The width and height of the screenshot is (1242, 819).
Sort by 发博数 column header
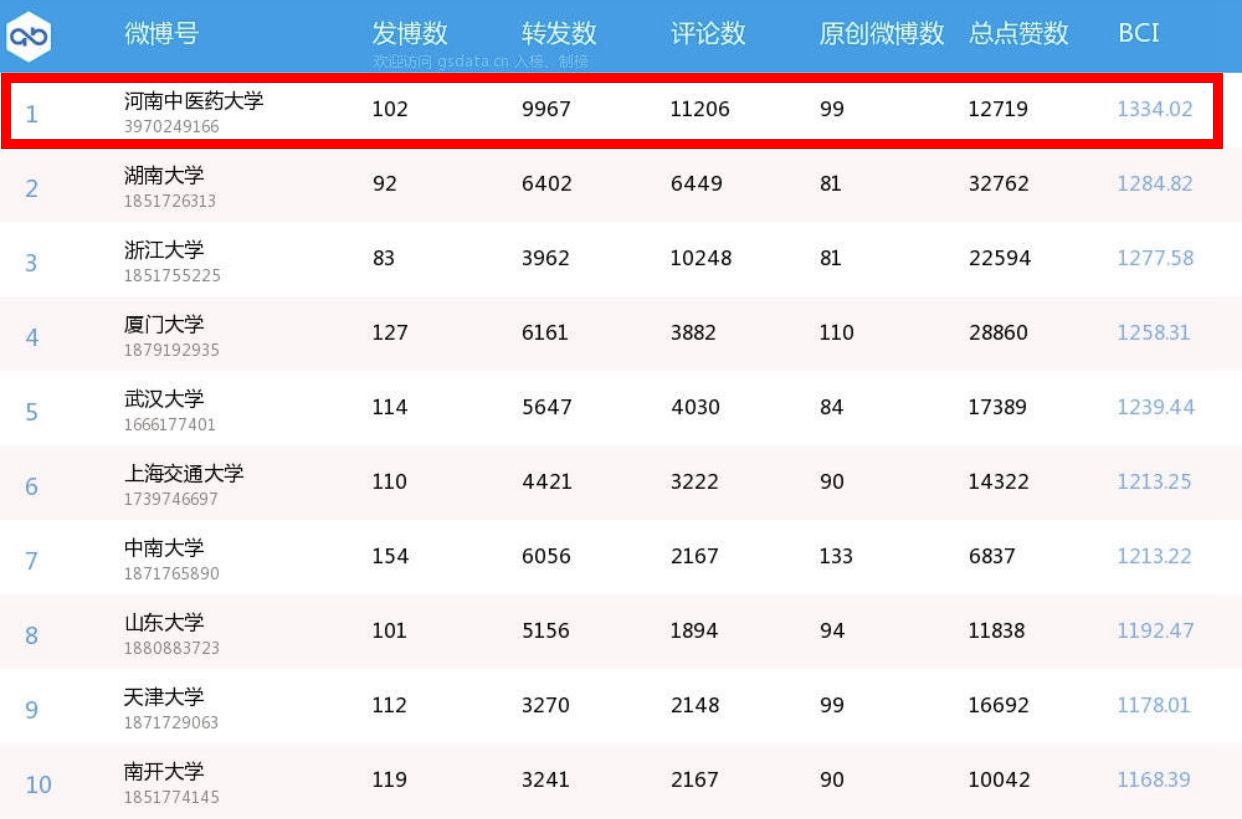(x=409, y=33)
